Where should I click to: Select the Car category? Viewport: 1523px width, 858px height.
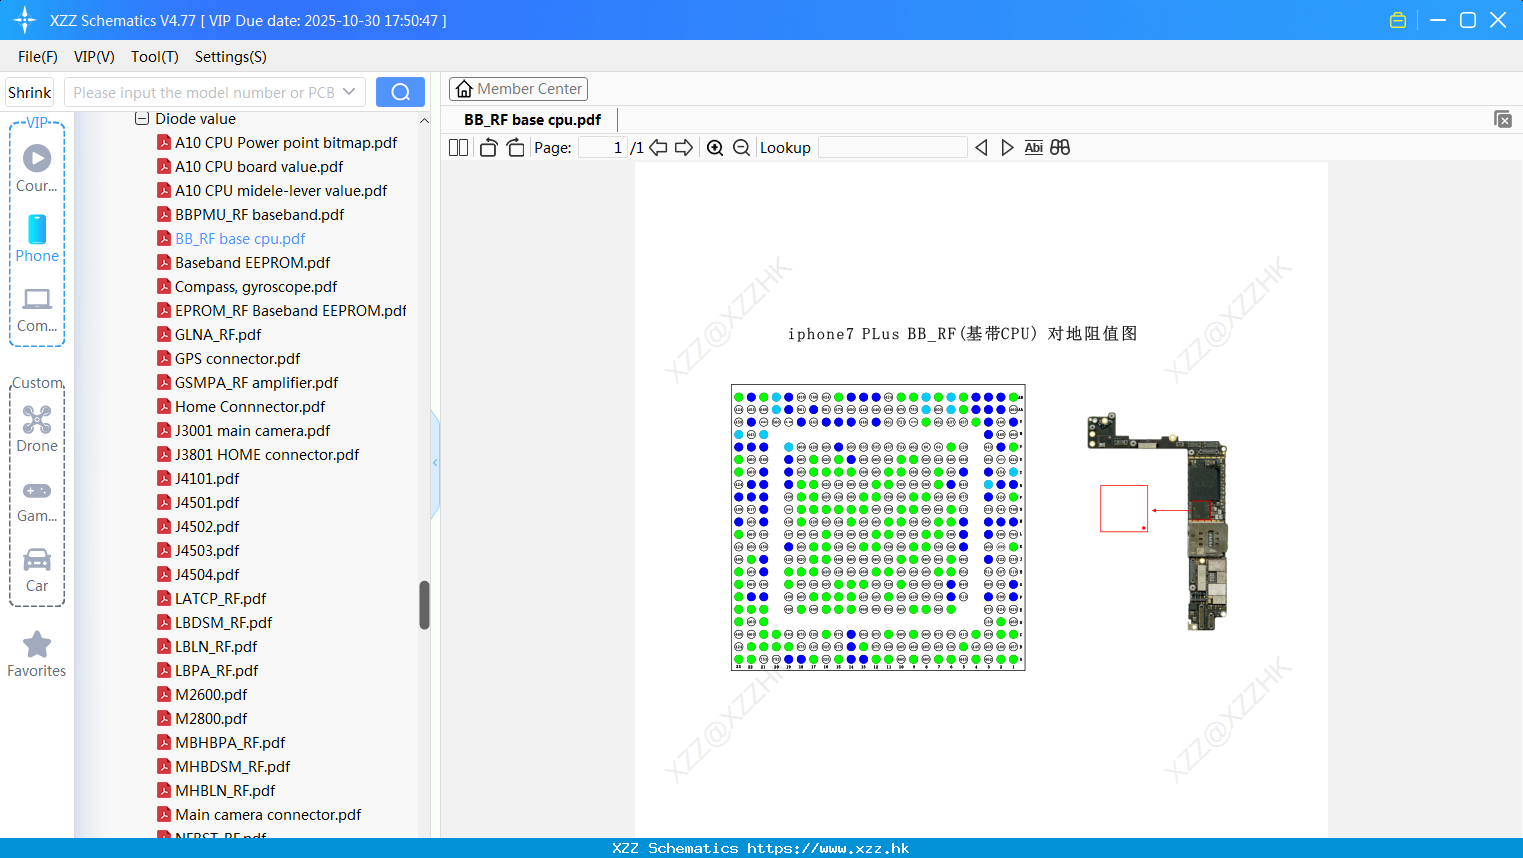point(37,570)
